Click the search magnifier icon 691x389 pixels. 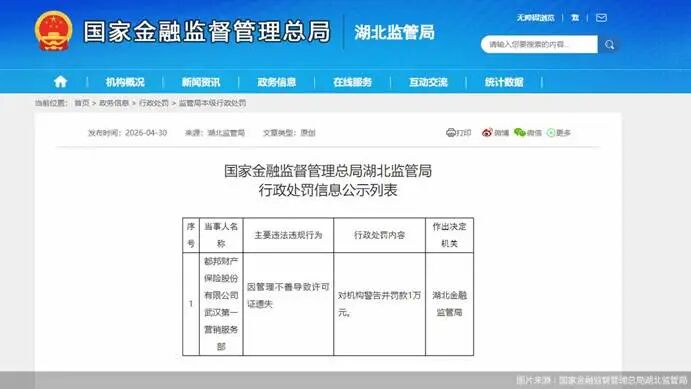pos(609,44)
